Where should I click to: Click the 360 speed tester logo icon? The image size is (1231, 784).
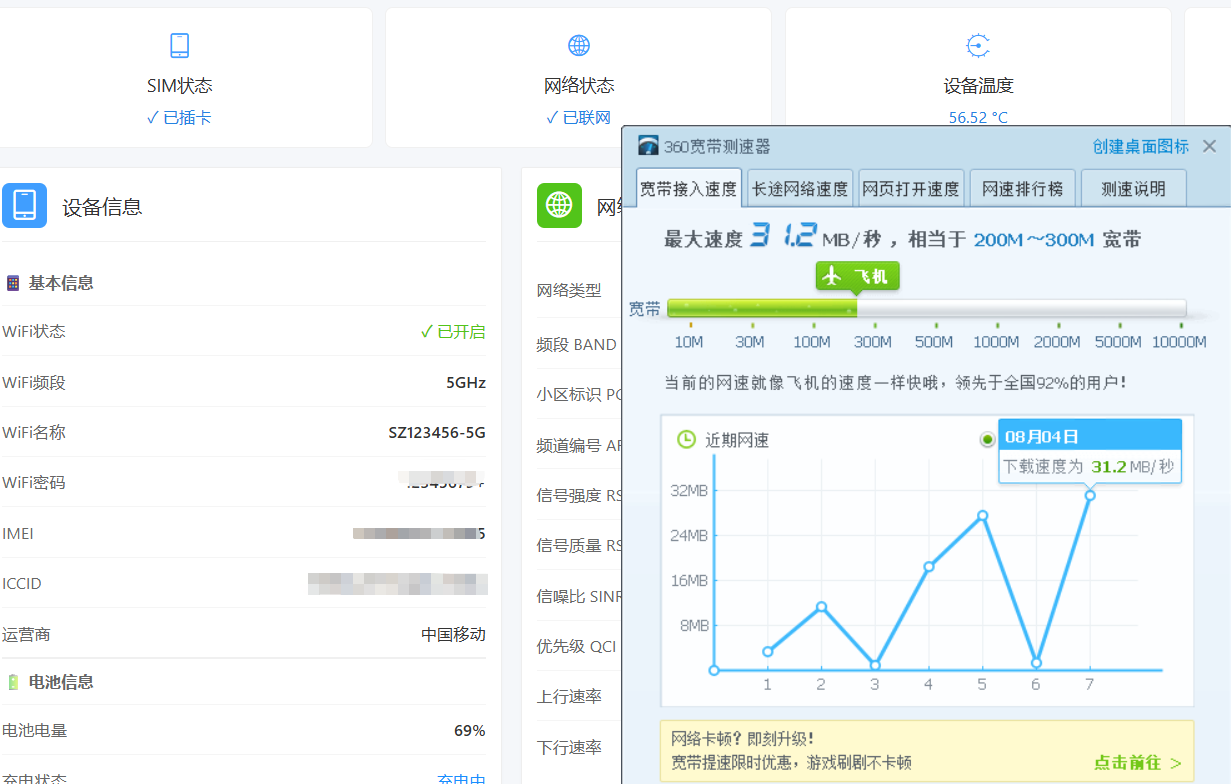[x=648, y=146]
